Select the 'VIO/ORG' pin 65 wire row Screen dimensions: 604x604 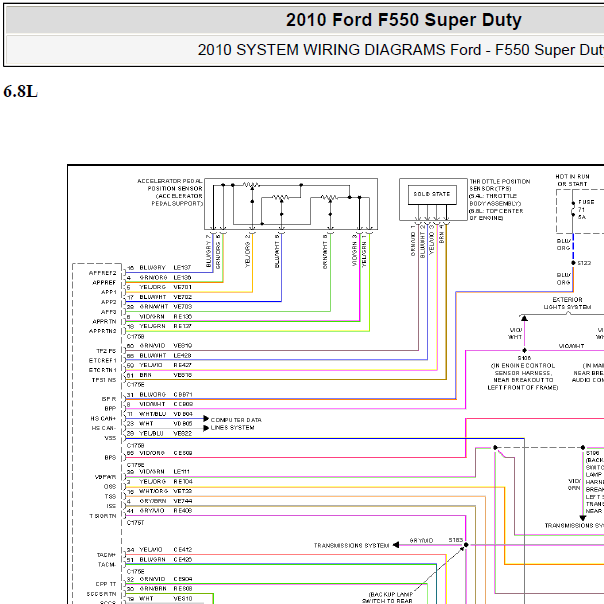[x=159, y=453]
